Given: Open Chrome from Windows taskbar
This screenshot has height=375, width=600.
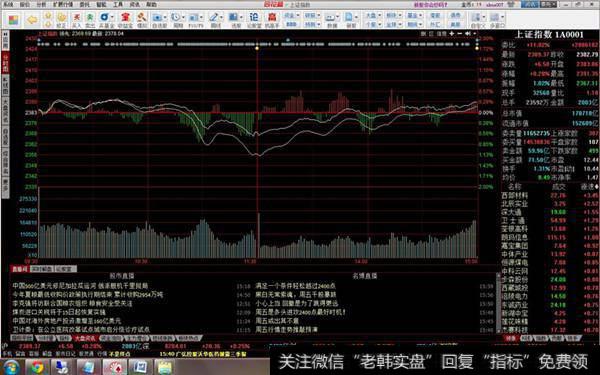Looking at the screenshot, I should point(38,367).
